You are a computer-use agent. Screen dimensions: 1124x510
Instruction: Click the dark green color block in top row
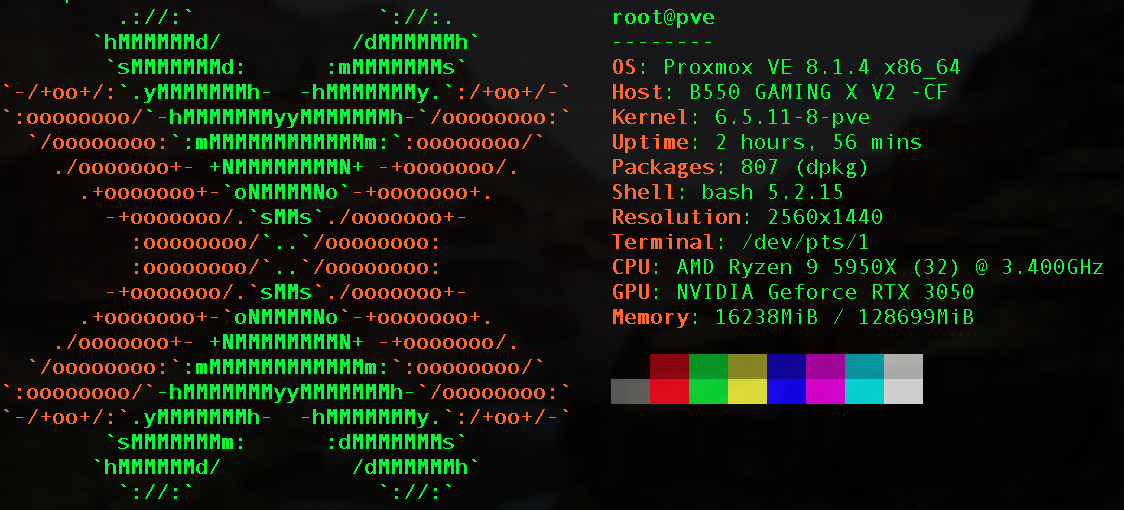click(x=708, y=366)
